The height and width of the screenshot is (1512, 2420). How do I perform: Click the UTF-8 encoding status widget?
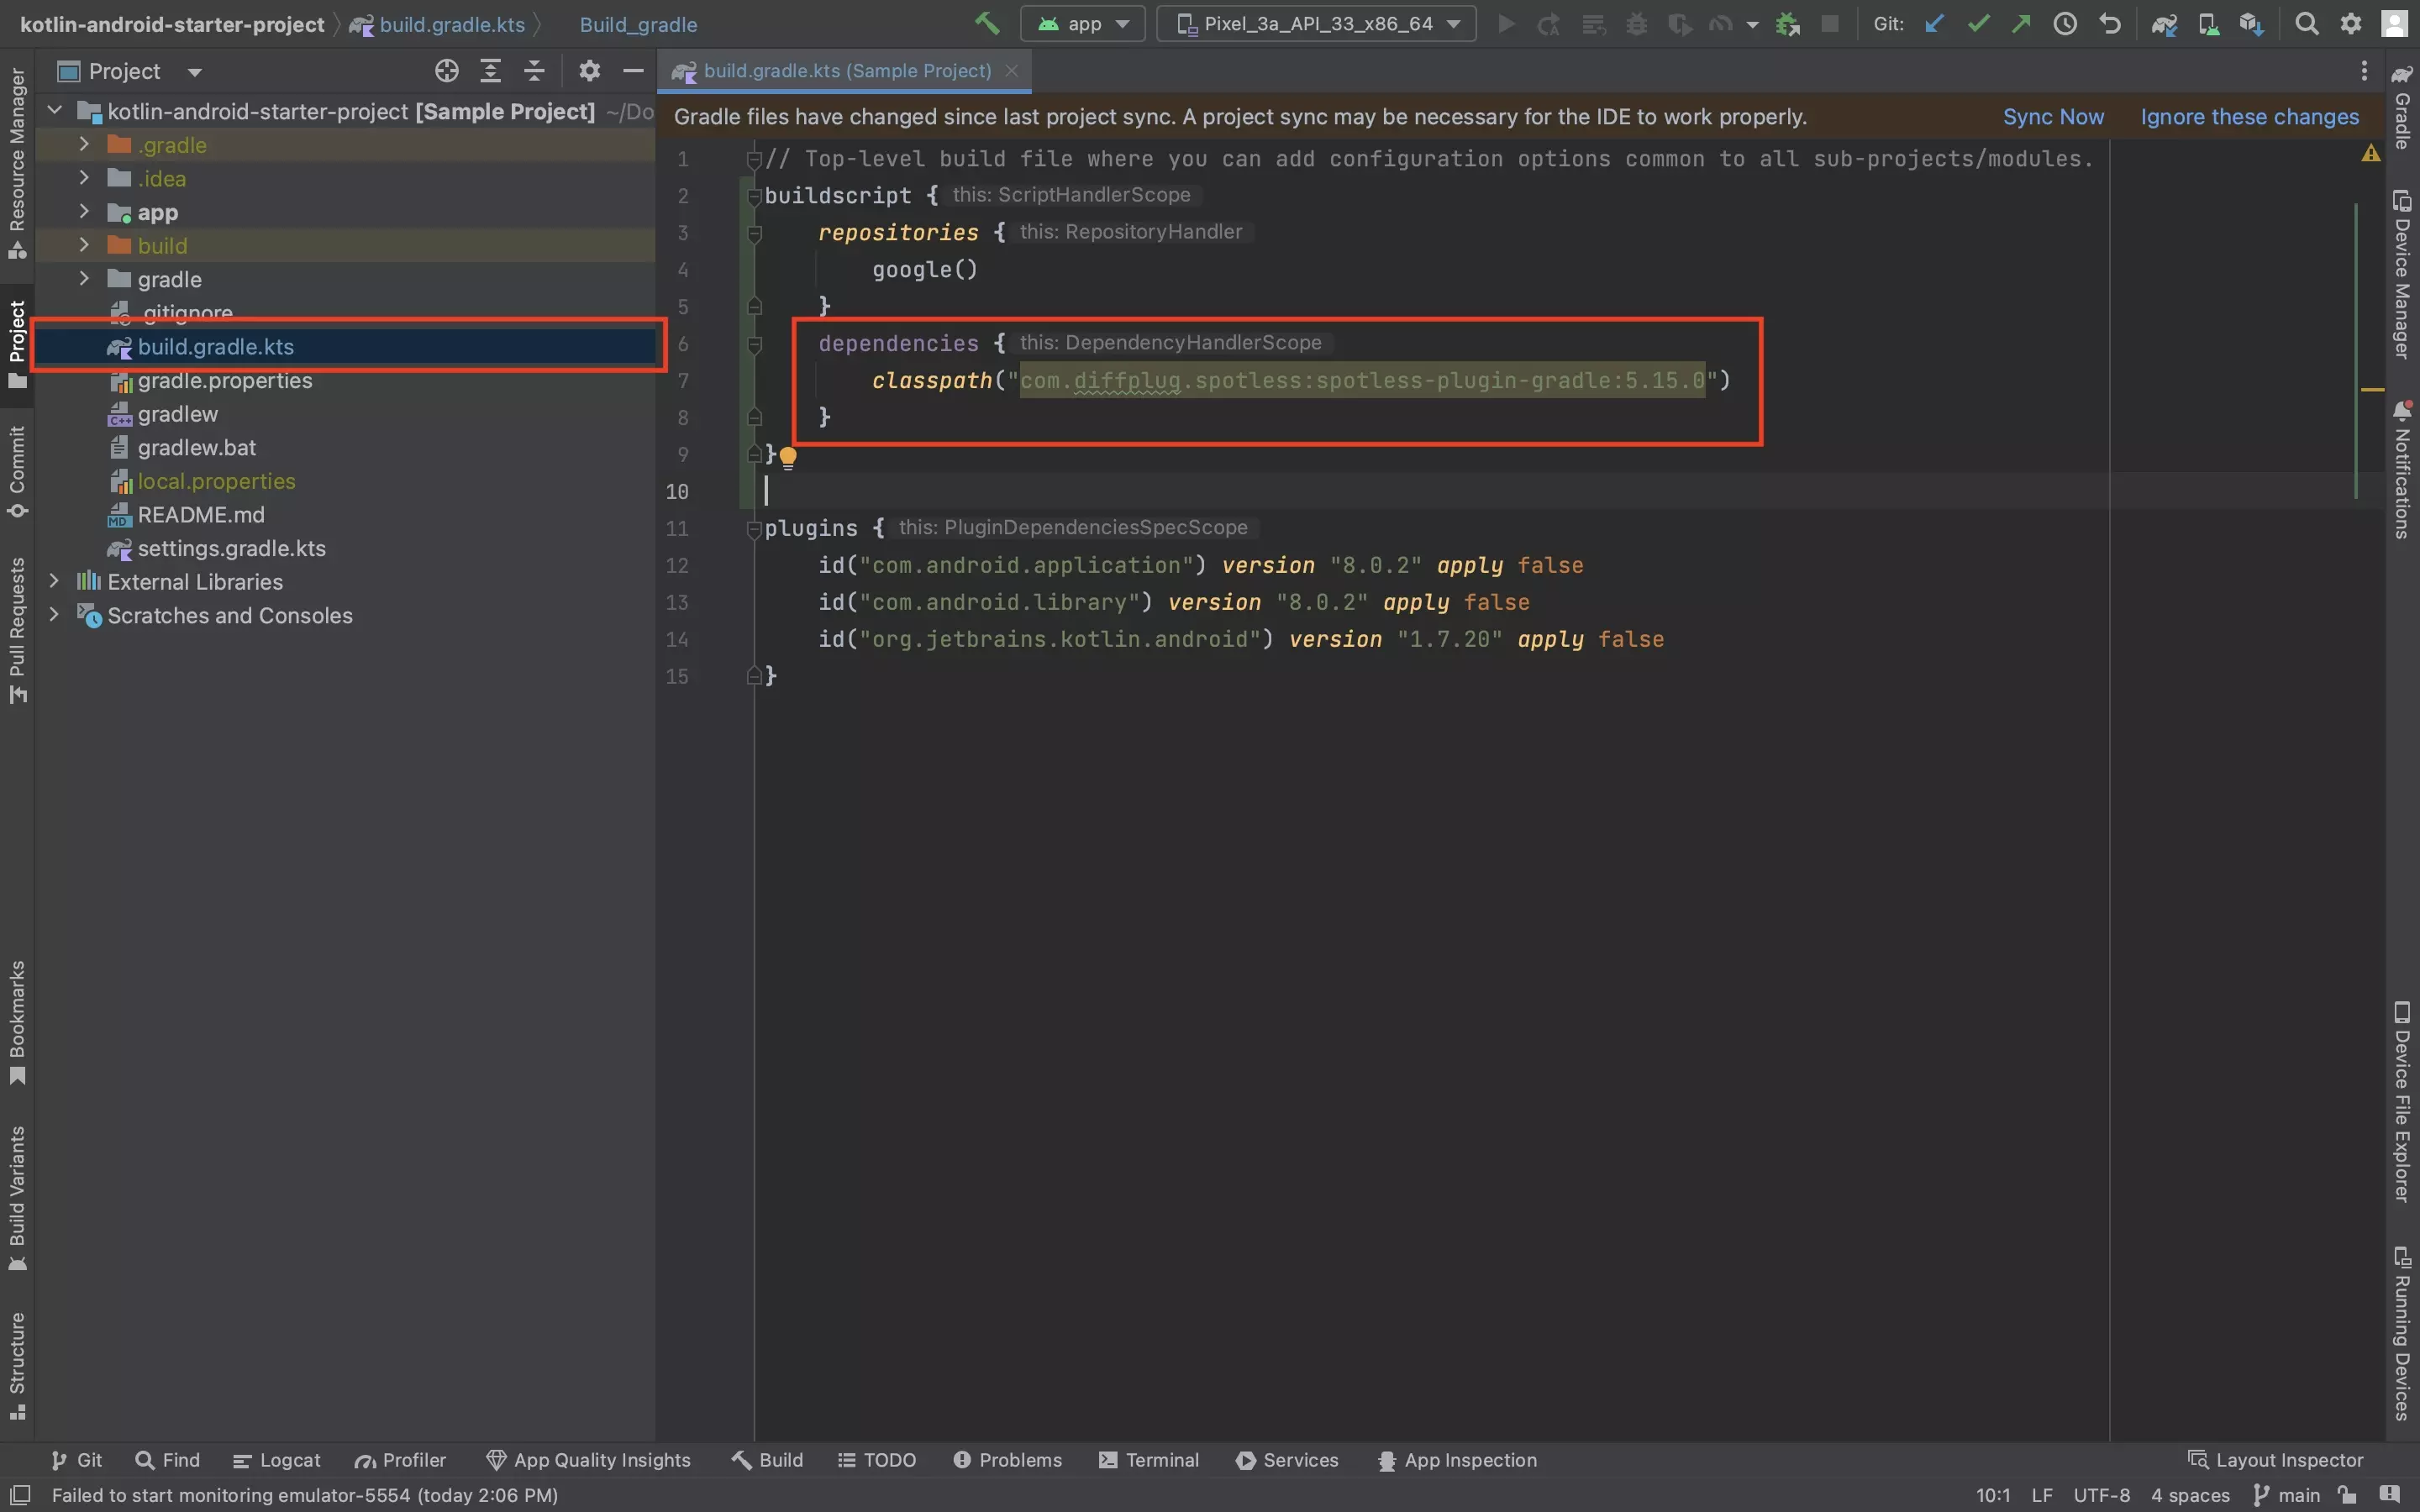tap(2101, 1495)
